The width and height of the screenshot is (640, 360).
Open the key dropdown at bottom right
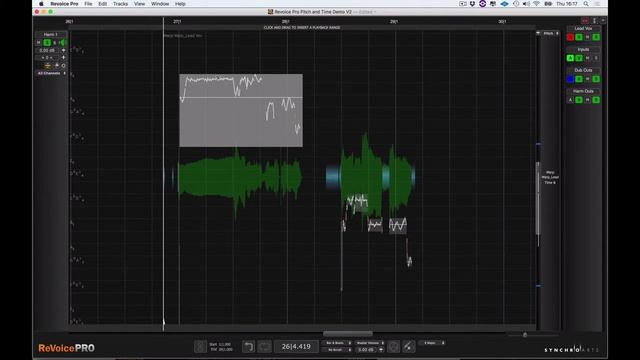point(432,343)
